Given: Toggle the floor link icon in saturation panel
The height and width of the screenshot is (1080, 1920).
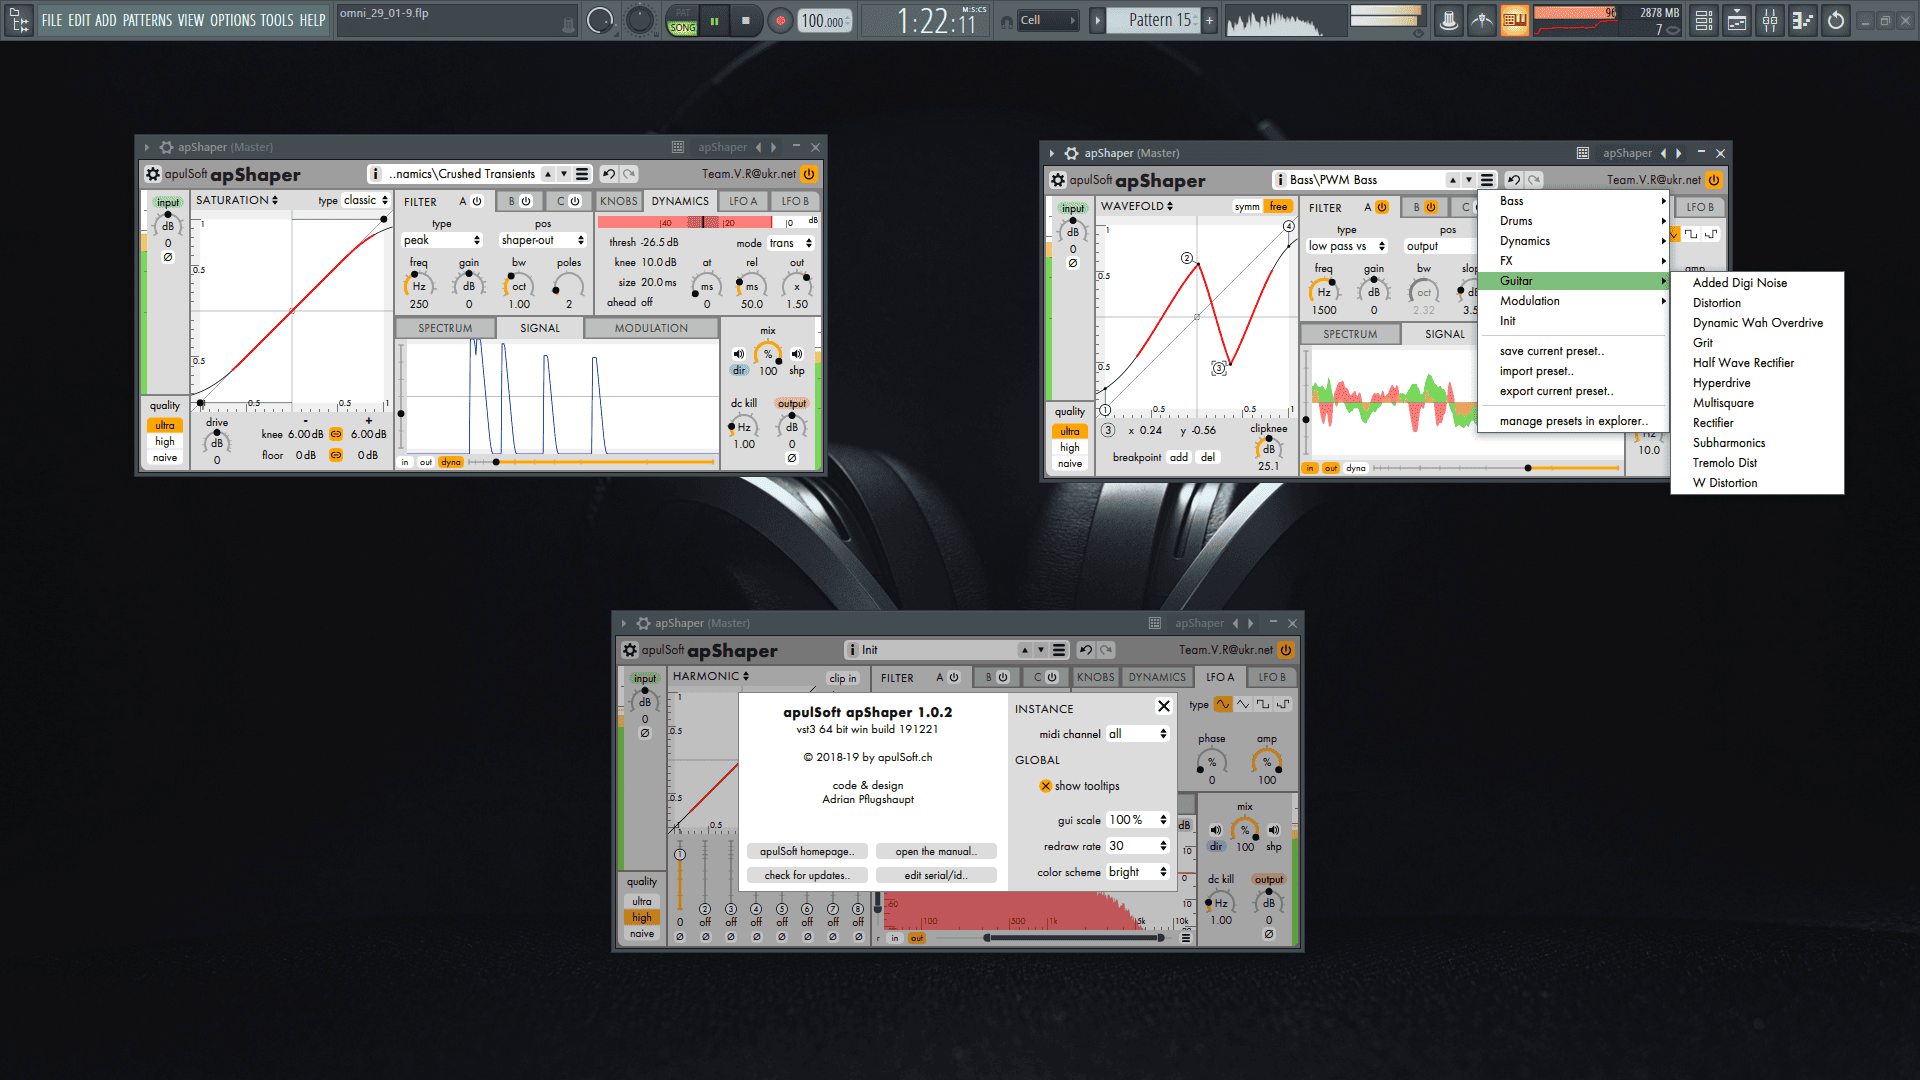Looking at the screenshot, I should pos(336,455).
